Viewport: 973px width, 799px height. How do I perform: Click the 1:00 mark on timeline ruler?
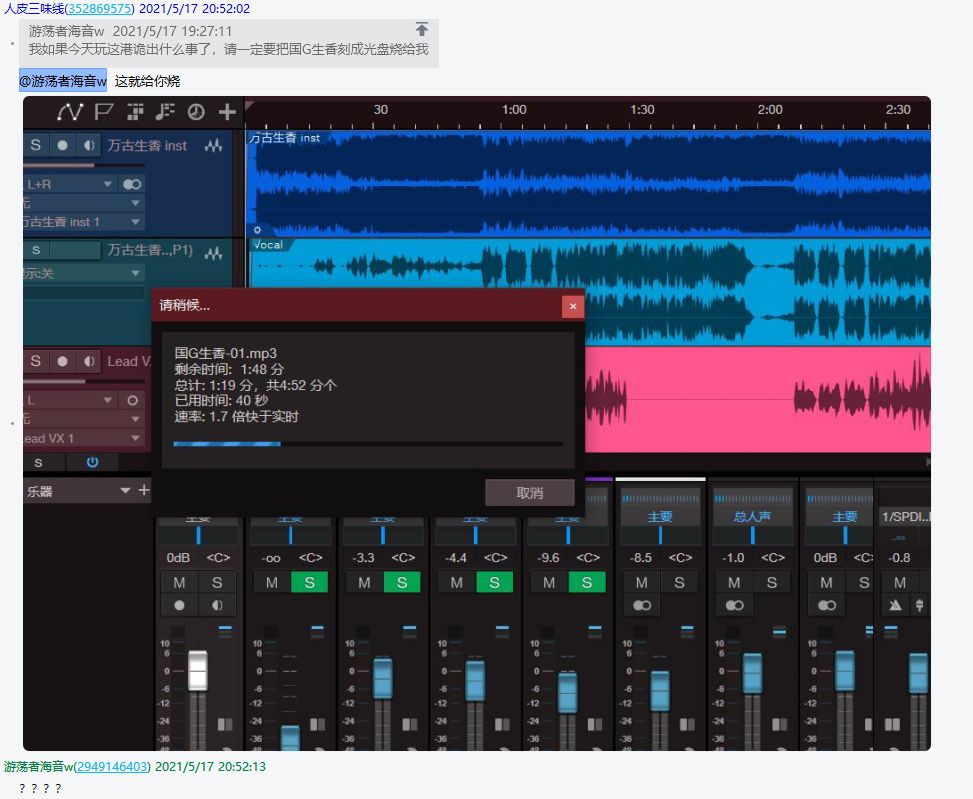(x=514, y=110)
